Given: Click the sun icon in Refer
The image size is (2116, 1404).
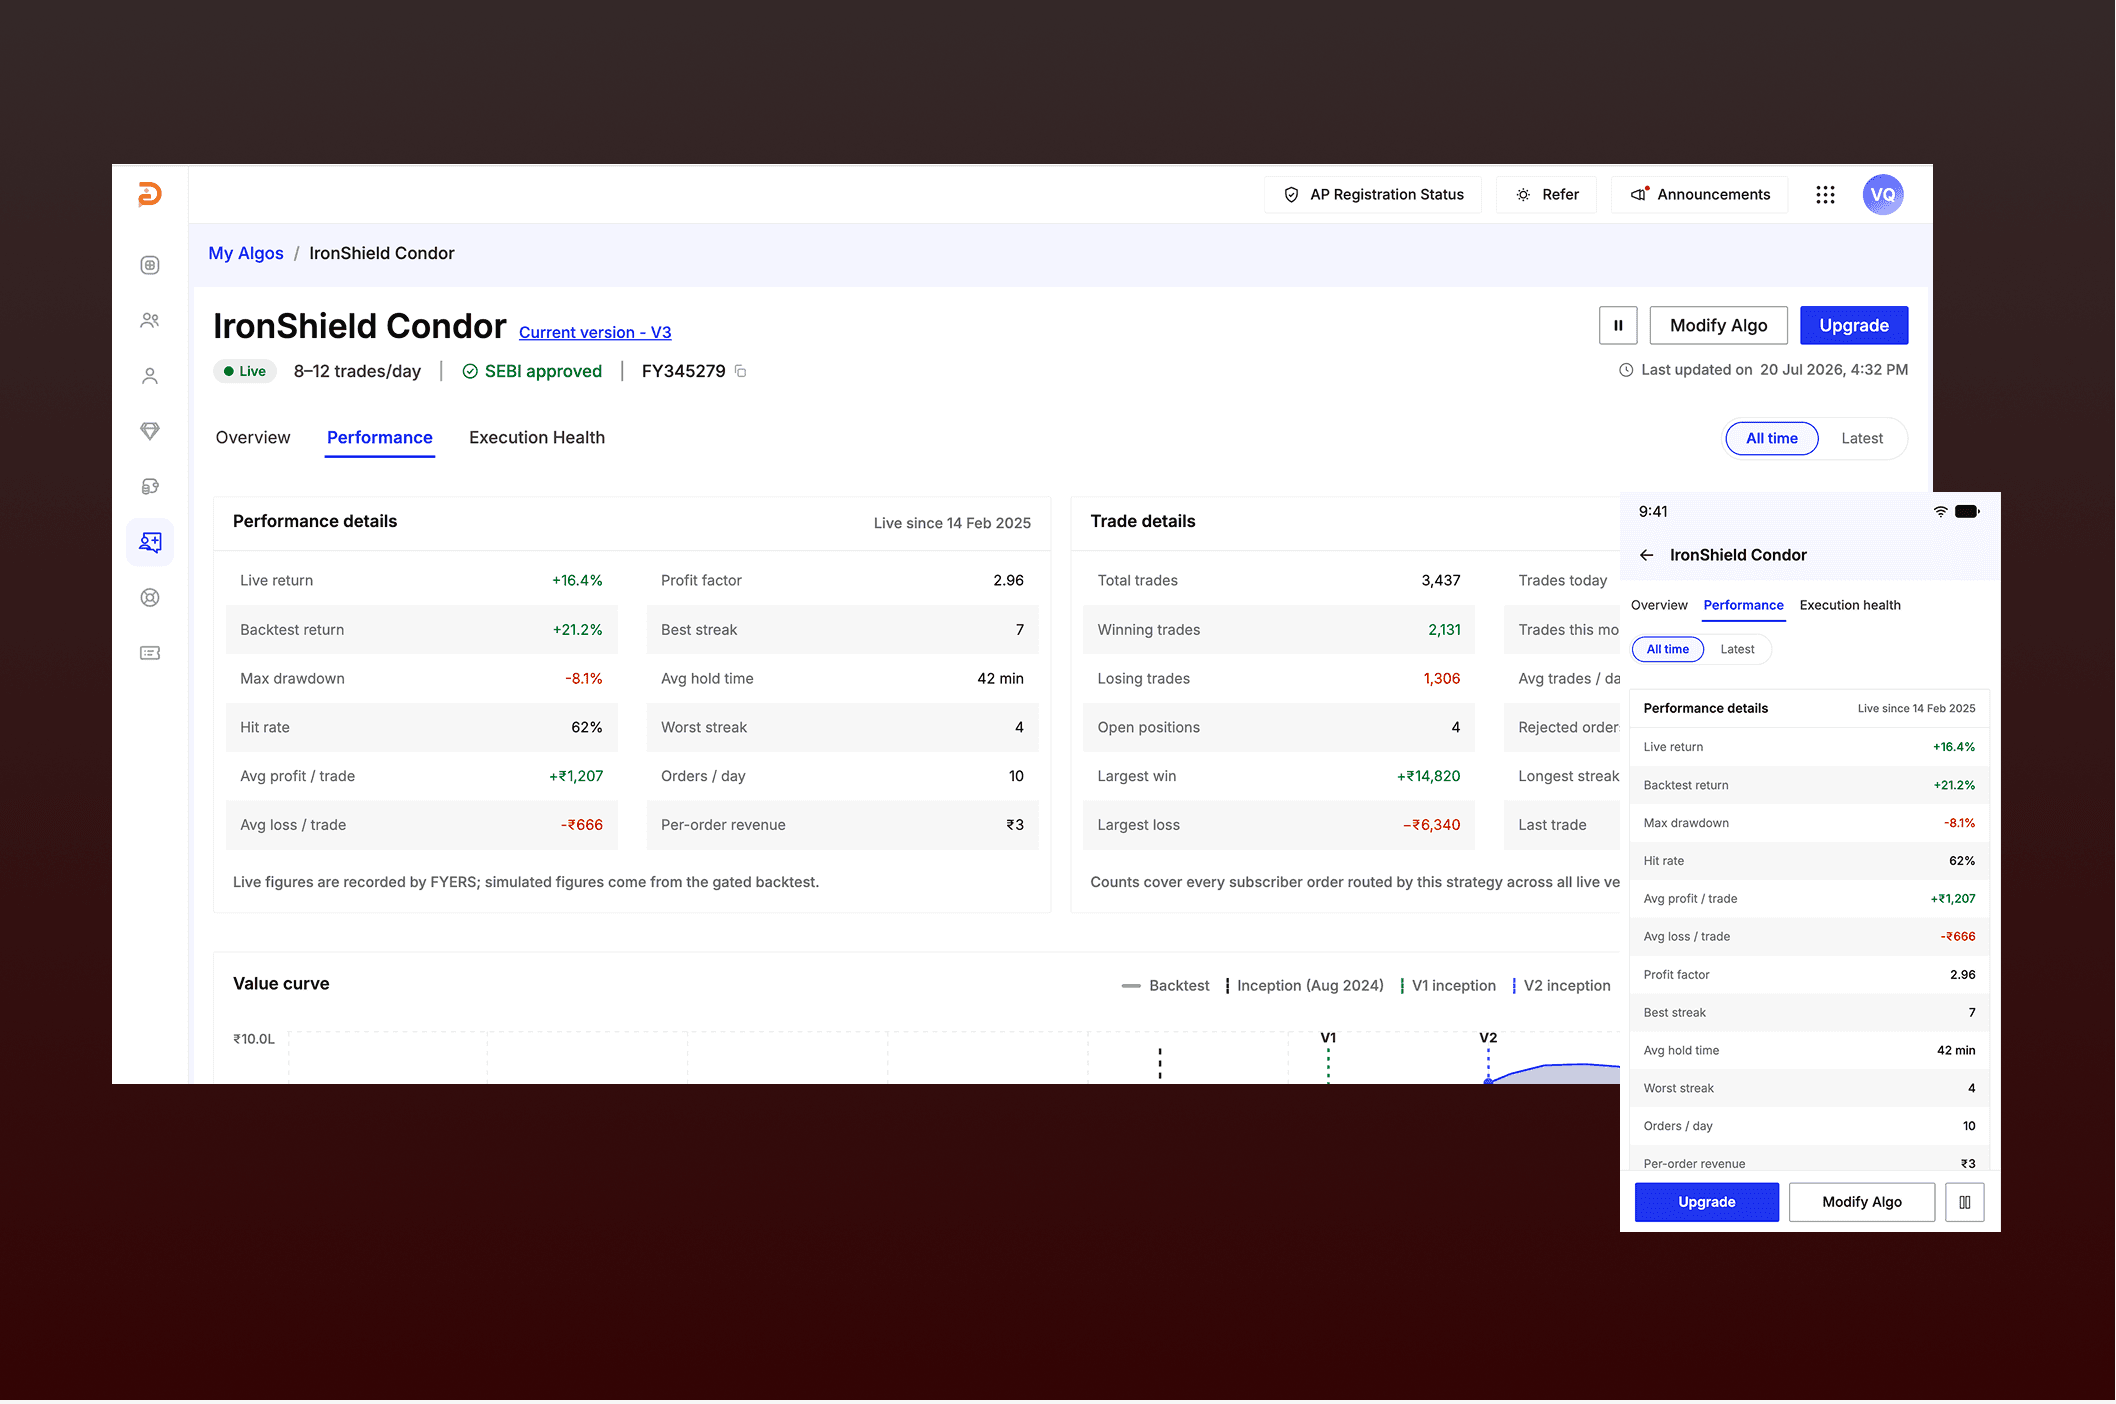Looking at the screenshot, I should (x=1523, y=195).
